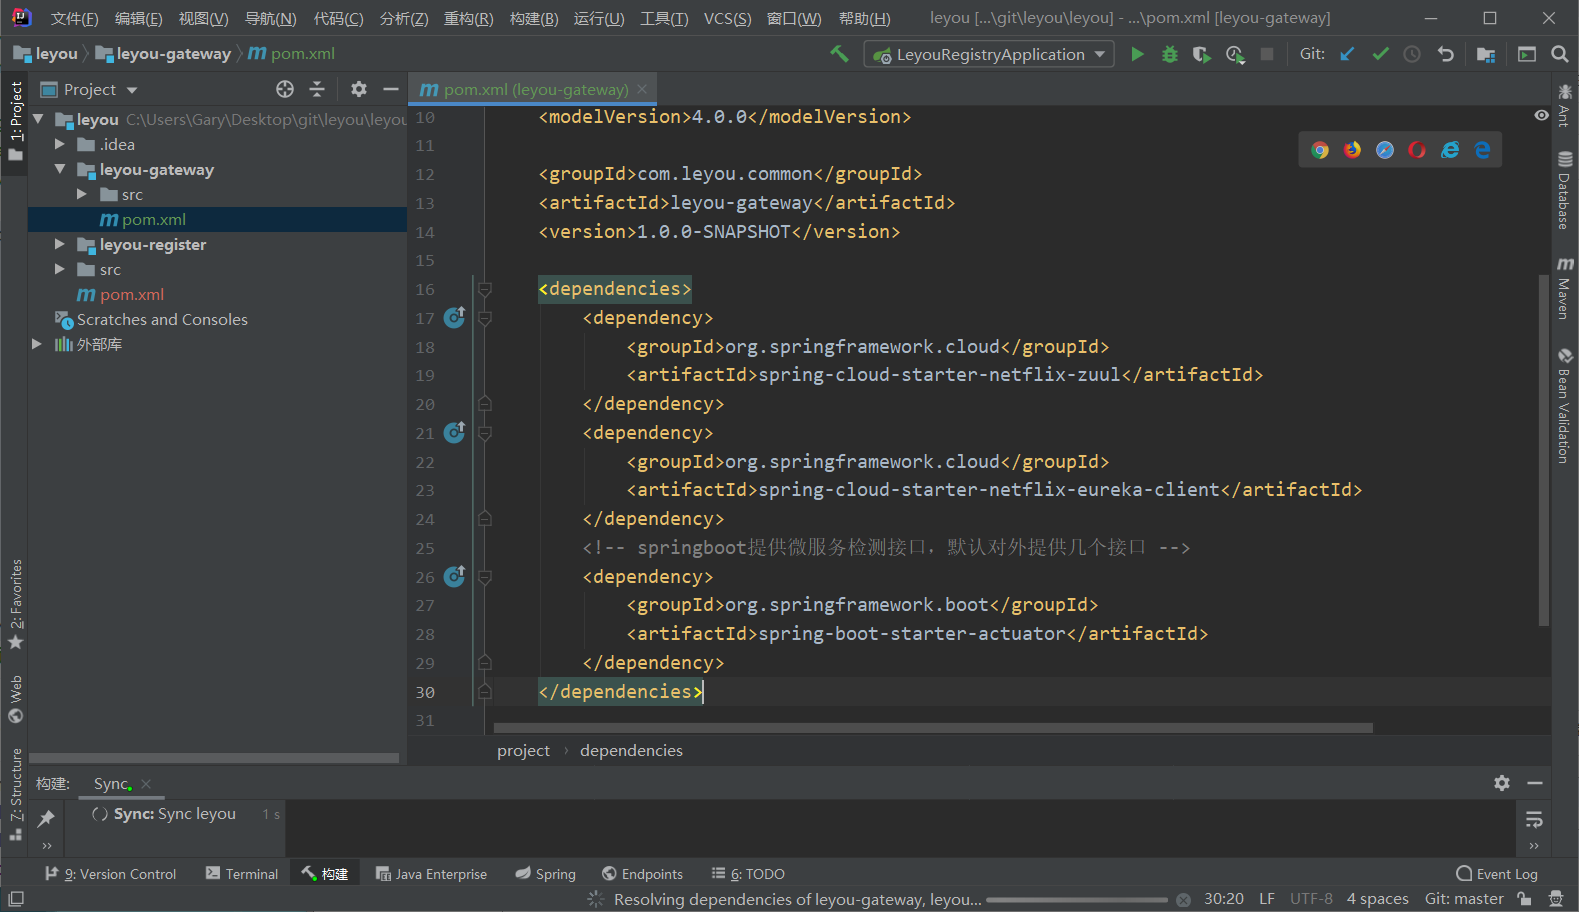Start debugging with the bug icon
1579x912 pixels.
coord(1169,54)
